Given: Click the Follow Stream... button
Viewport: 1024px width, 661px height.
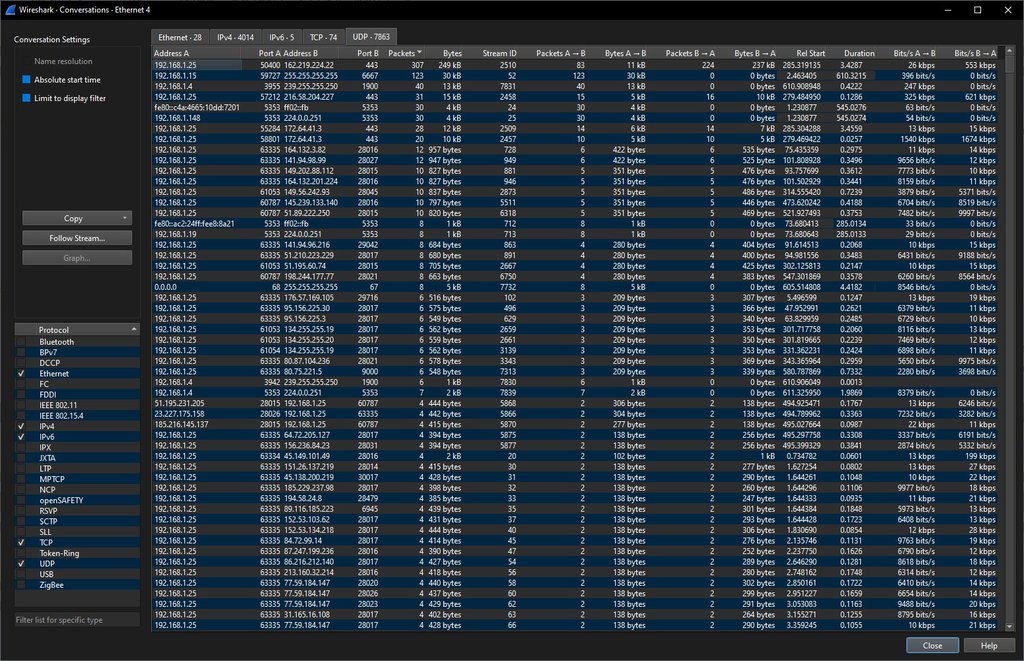Looking at the screenshot, I should point(77,238).
